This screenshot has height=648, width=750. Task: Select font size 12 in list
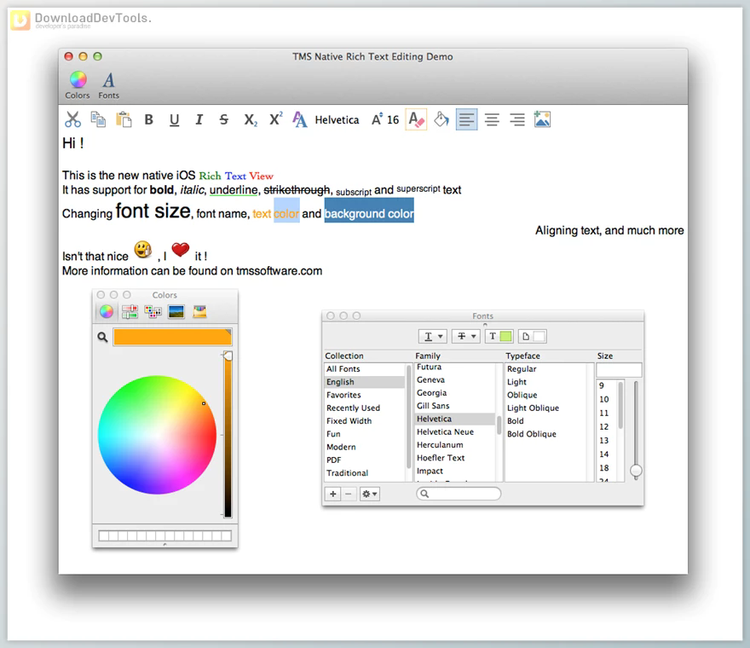click(607, 427)
